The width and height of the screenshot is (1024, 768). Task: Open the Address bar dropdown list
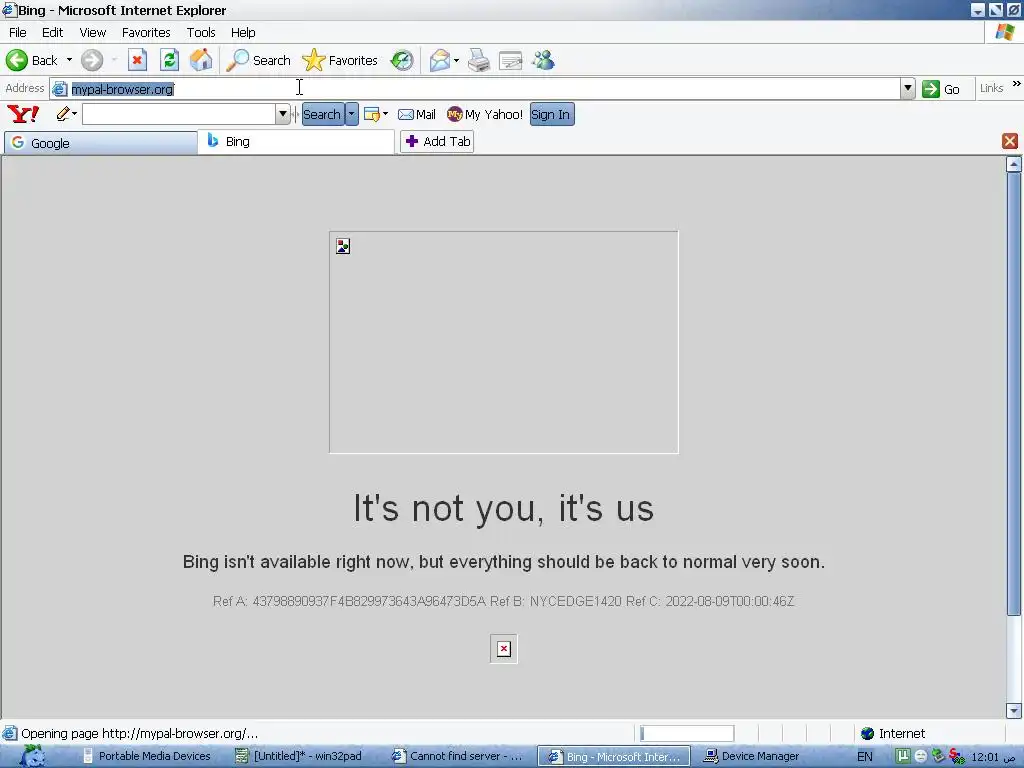(x=907, y=88)
